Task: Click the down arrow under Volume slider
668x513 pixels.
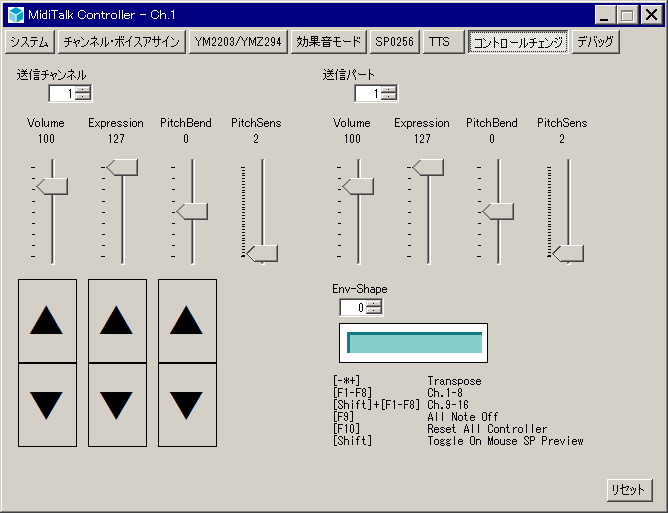Action: tap(47, 405)
